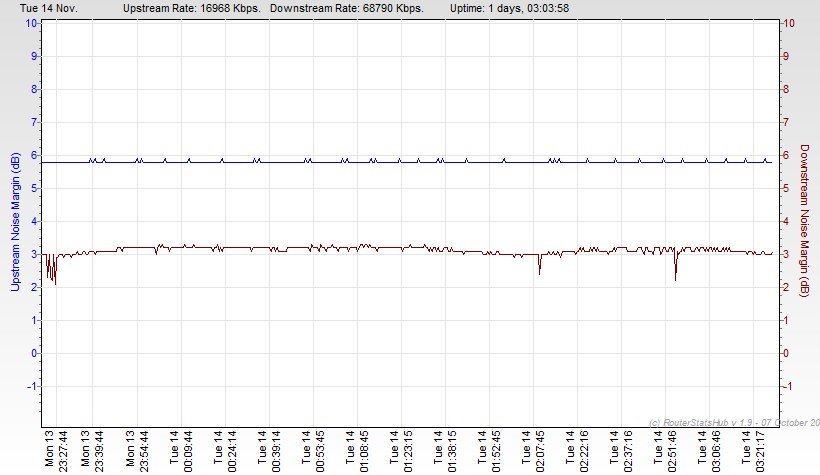The height and width of the screenshot is (475, 820).
Task: Click the Tue 14 00:53:45 time label
Action: (314, 450)
